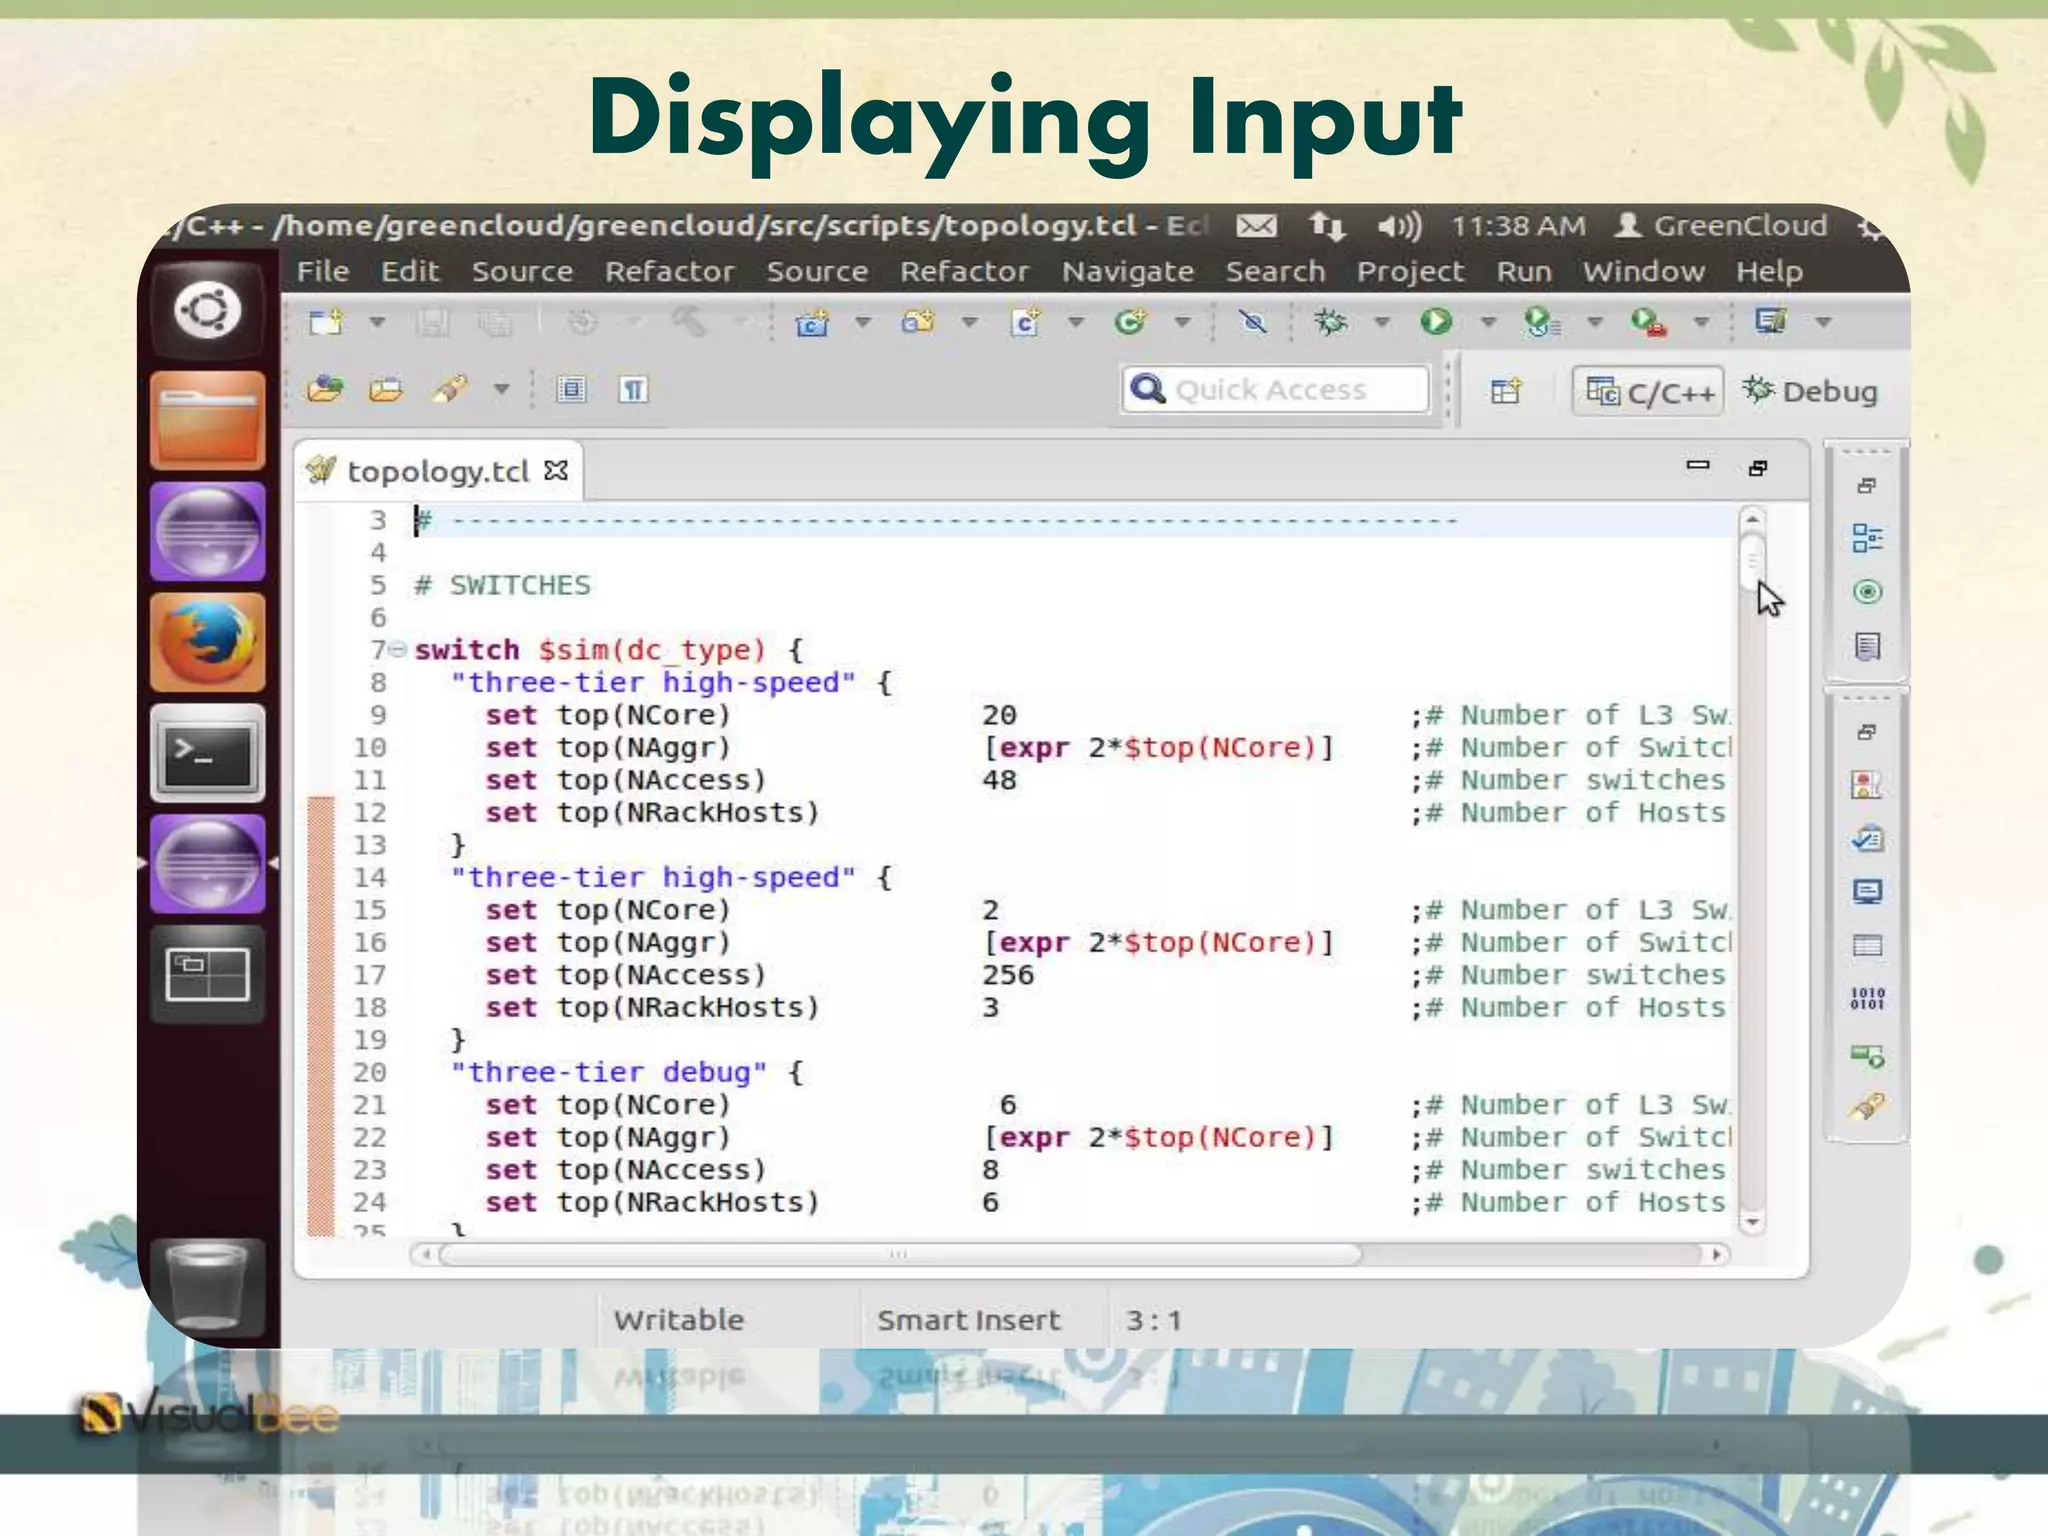2048x1536 pixels.
Task: Click the Build hammer toolbar icon
Action: (689, 322)
